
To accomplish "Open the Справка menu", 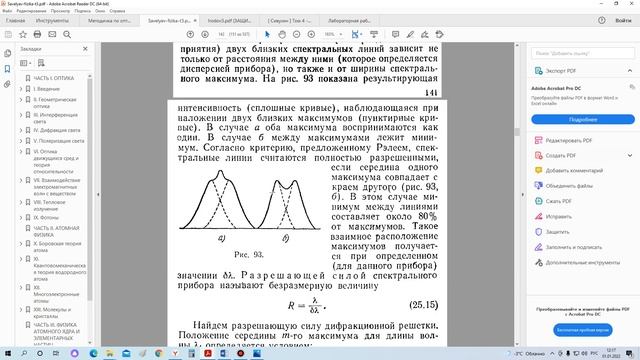I will click(x=117, y=11).
